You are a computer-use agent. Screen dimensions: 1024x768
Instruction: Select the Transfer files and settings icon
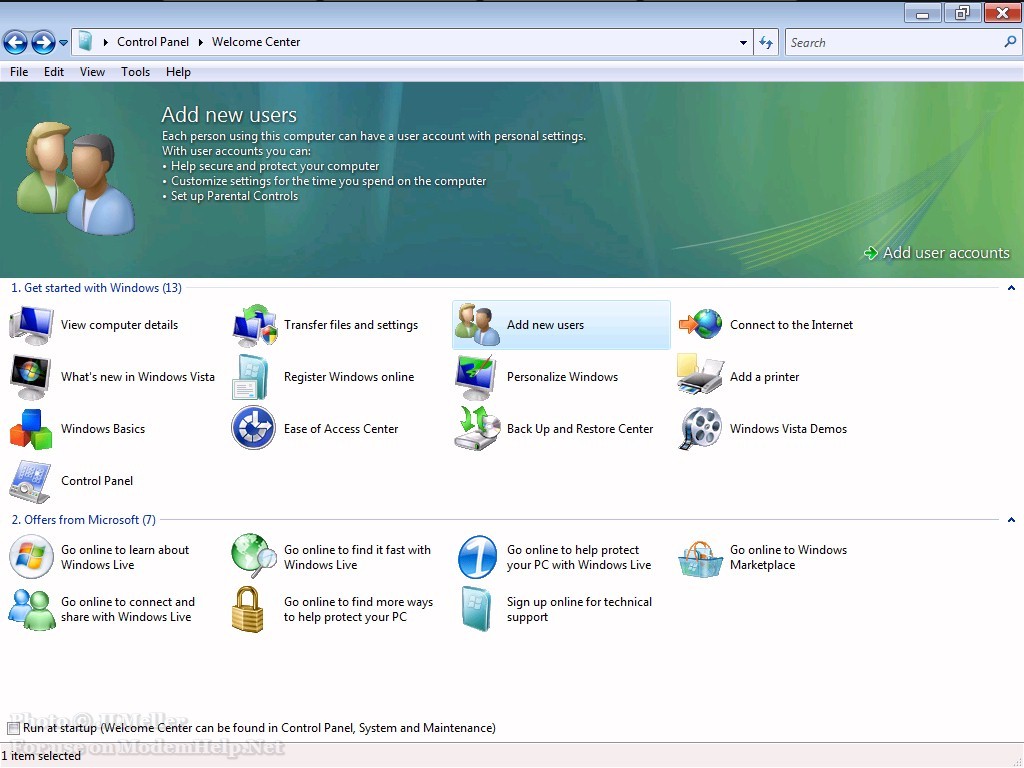pyautogui.click(x=254, y=325)
